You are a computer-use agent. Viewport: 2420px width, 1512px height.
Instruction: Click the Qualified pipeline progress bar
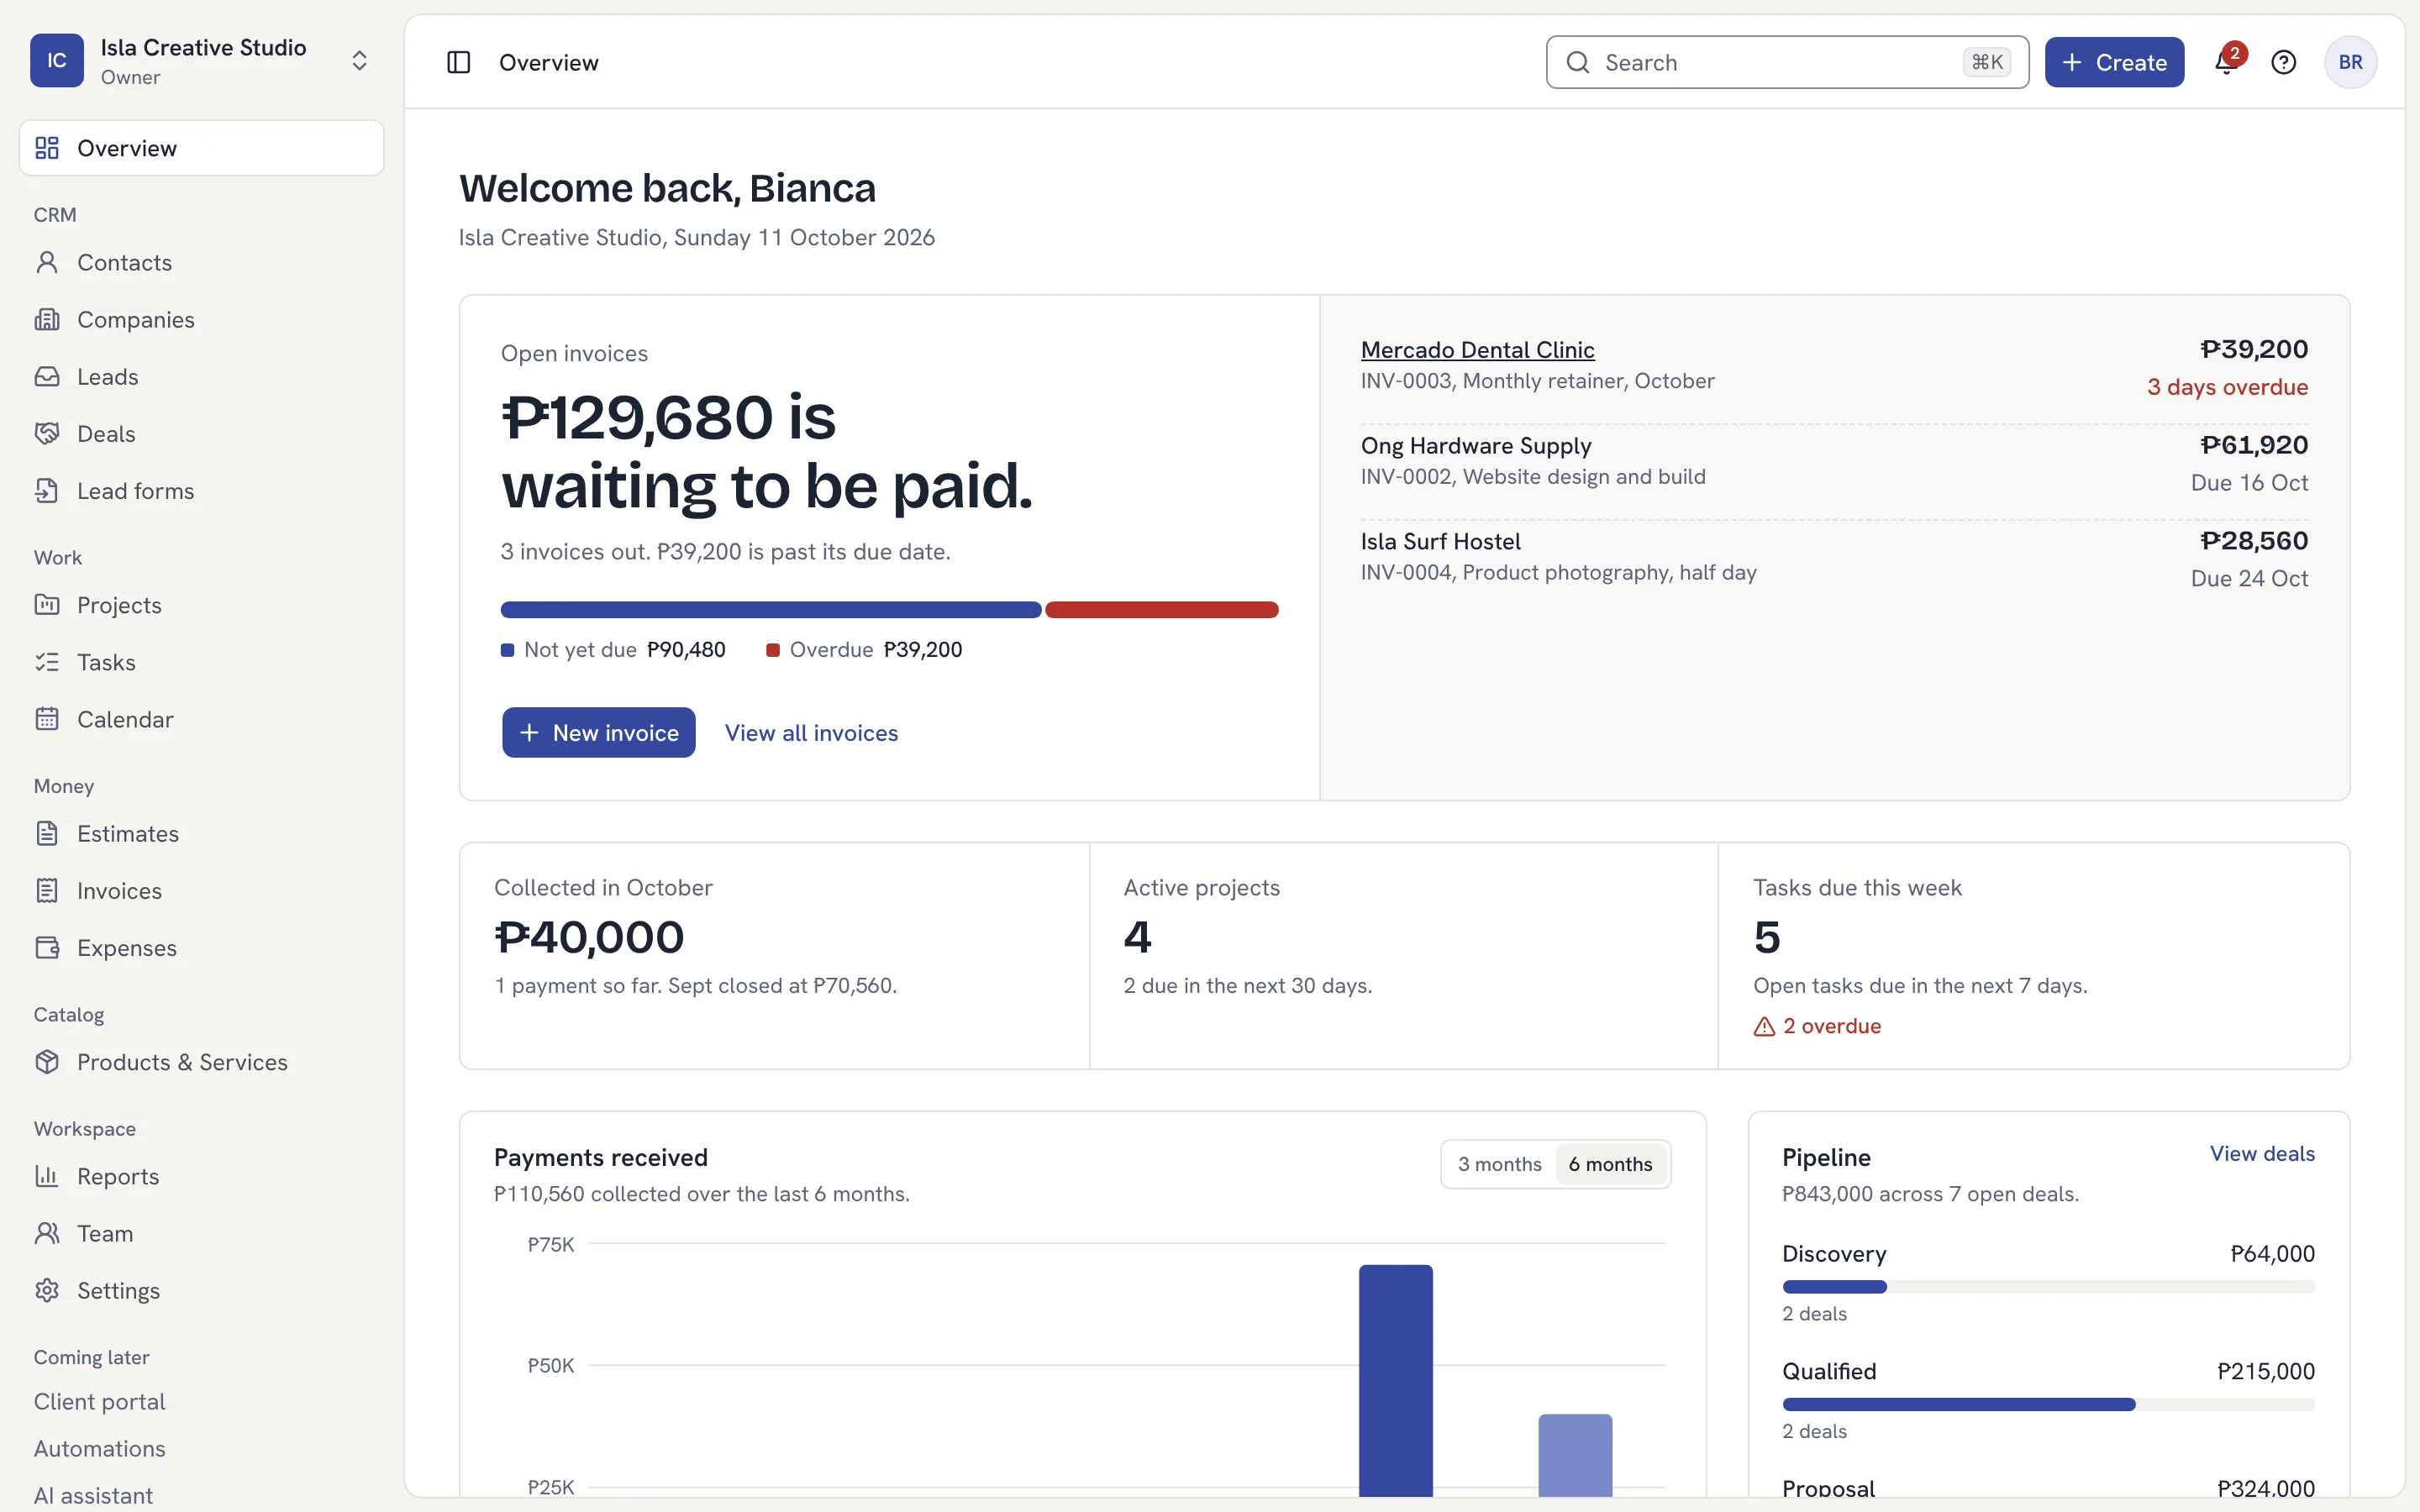(x=2048, y=1404)
